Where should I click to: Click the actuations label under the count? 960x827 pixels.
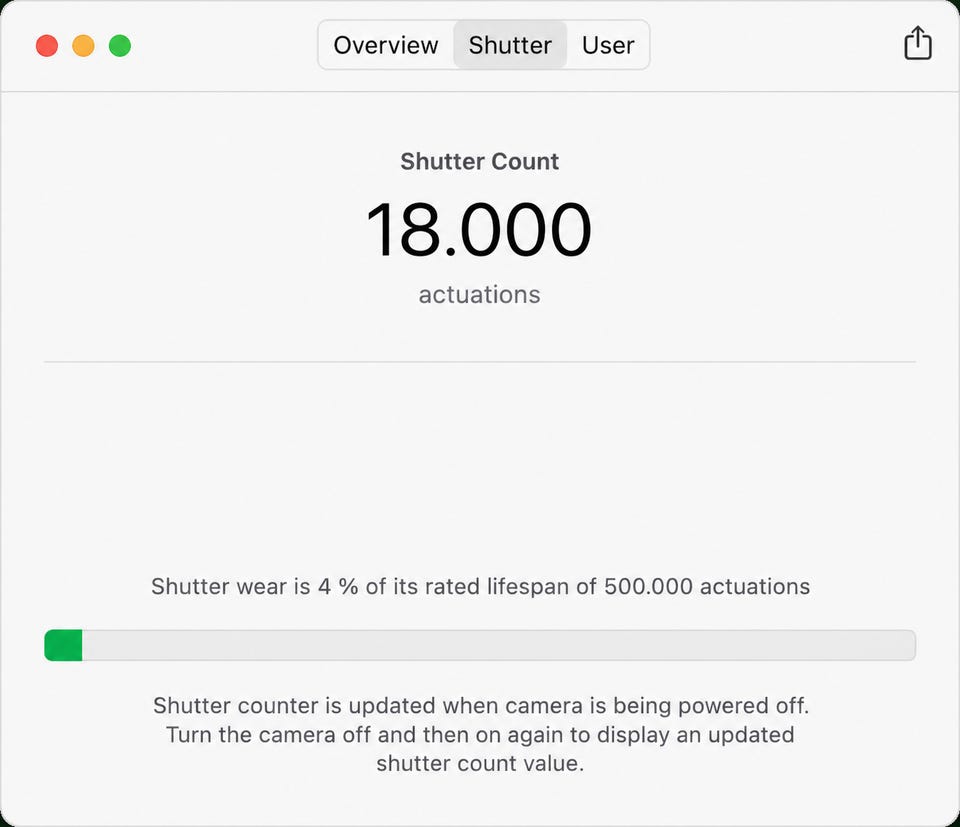tap(479, 295)
